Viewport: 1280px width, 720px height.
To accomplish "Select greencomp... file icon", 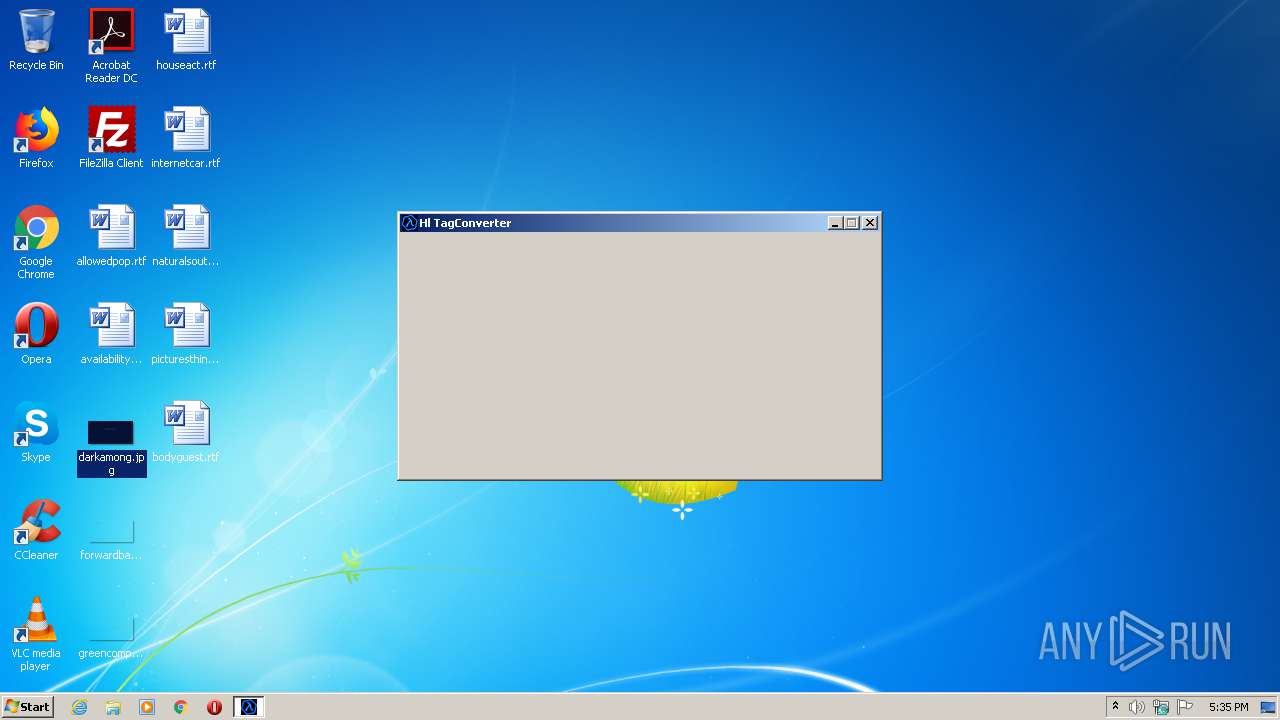I will [111, 637].
